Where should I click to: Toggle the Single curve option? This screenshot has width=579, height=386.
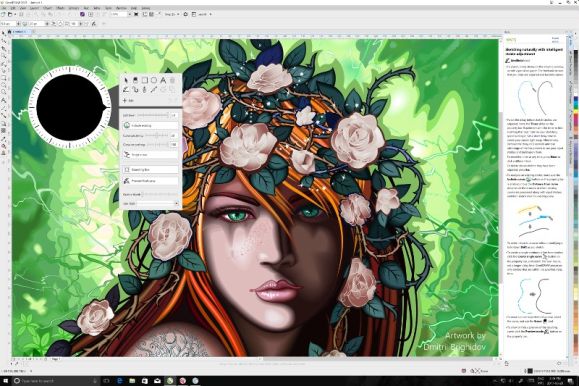click(x=150, y=155)
